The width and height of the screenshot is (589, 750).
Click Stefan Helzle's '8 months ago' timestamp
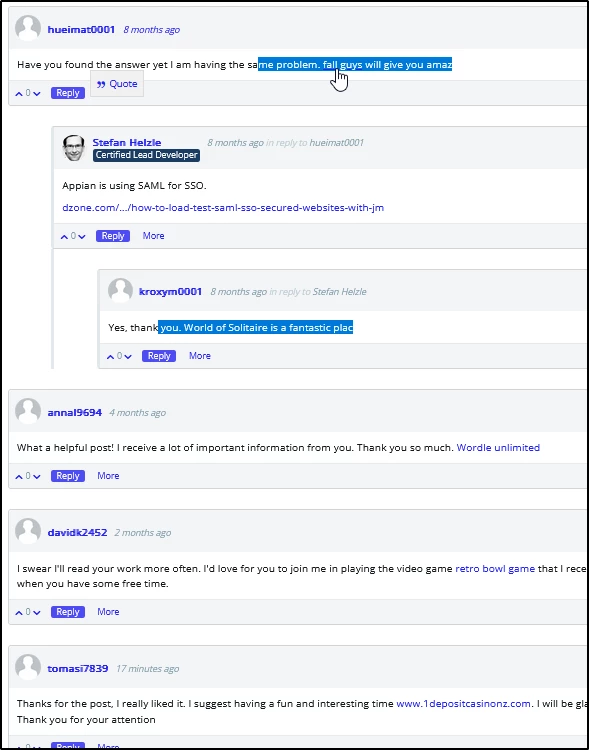[235, 143]
